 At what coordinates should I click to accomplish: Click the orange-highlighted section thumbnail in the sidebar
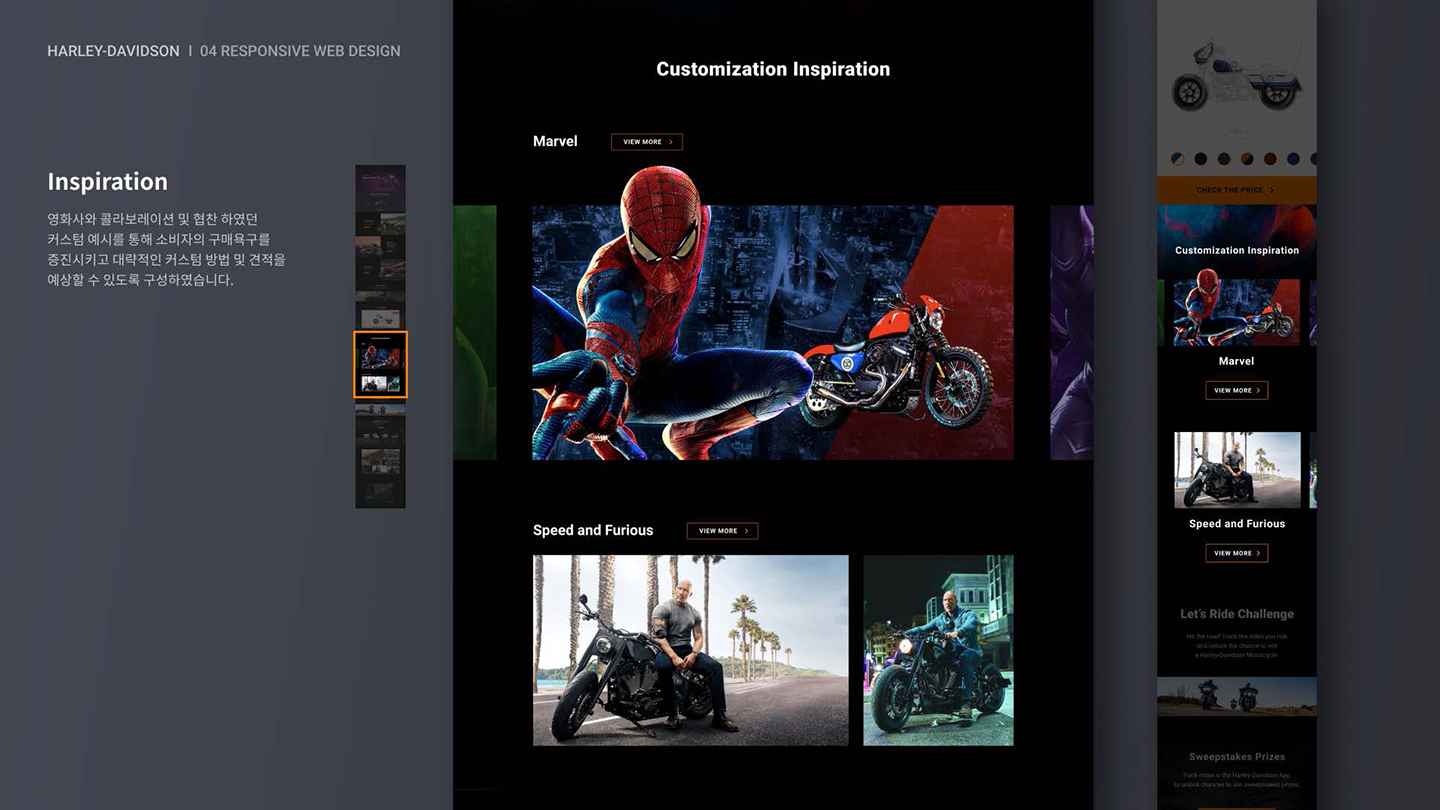(380, 365)
